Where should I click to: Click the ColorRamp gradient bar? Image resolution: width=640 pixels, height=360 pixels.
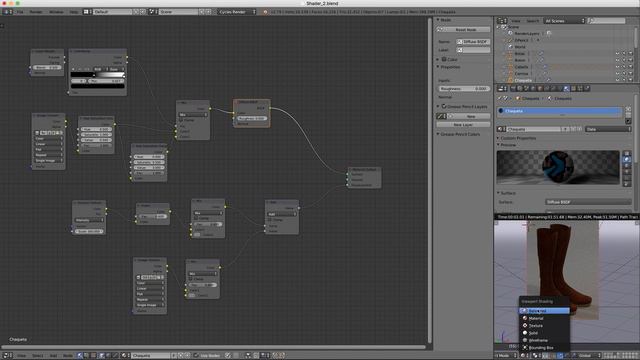coord(98,75)
